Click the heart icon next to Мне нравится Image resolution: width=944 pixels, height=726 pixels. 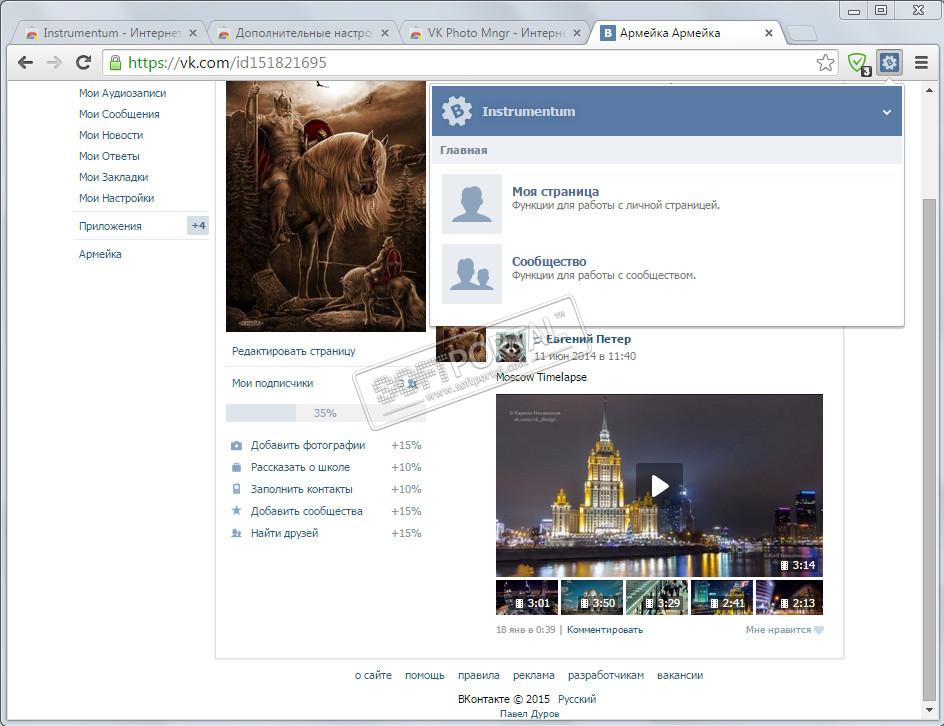pos(819,630)
